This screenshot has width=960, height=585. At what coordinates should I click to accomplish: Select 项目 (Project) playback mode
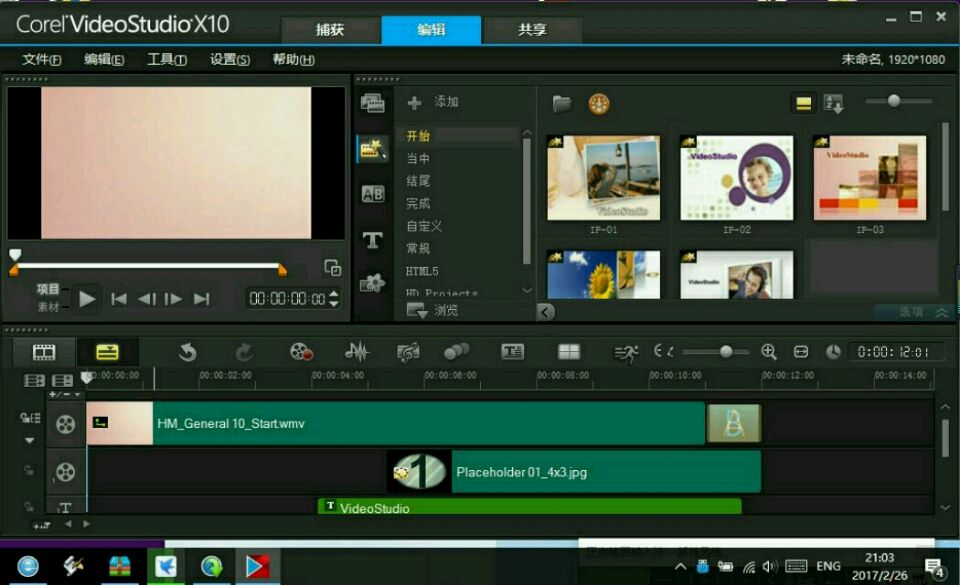[x=48, y=289]
